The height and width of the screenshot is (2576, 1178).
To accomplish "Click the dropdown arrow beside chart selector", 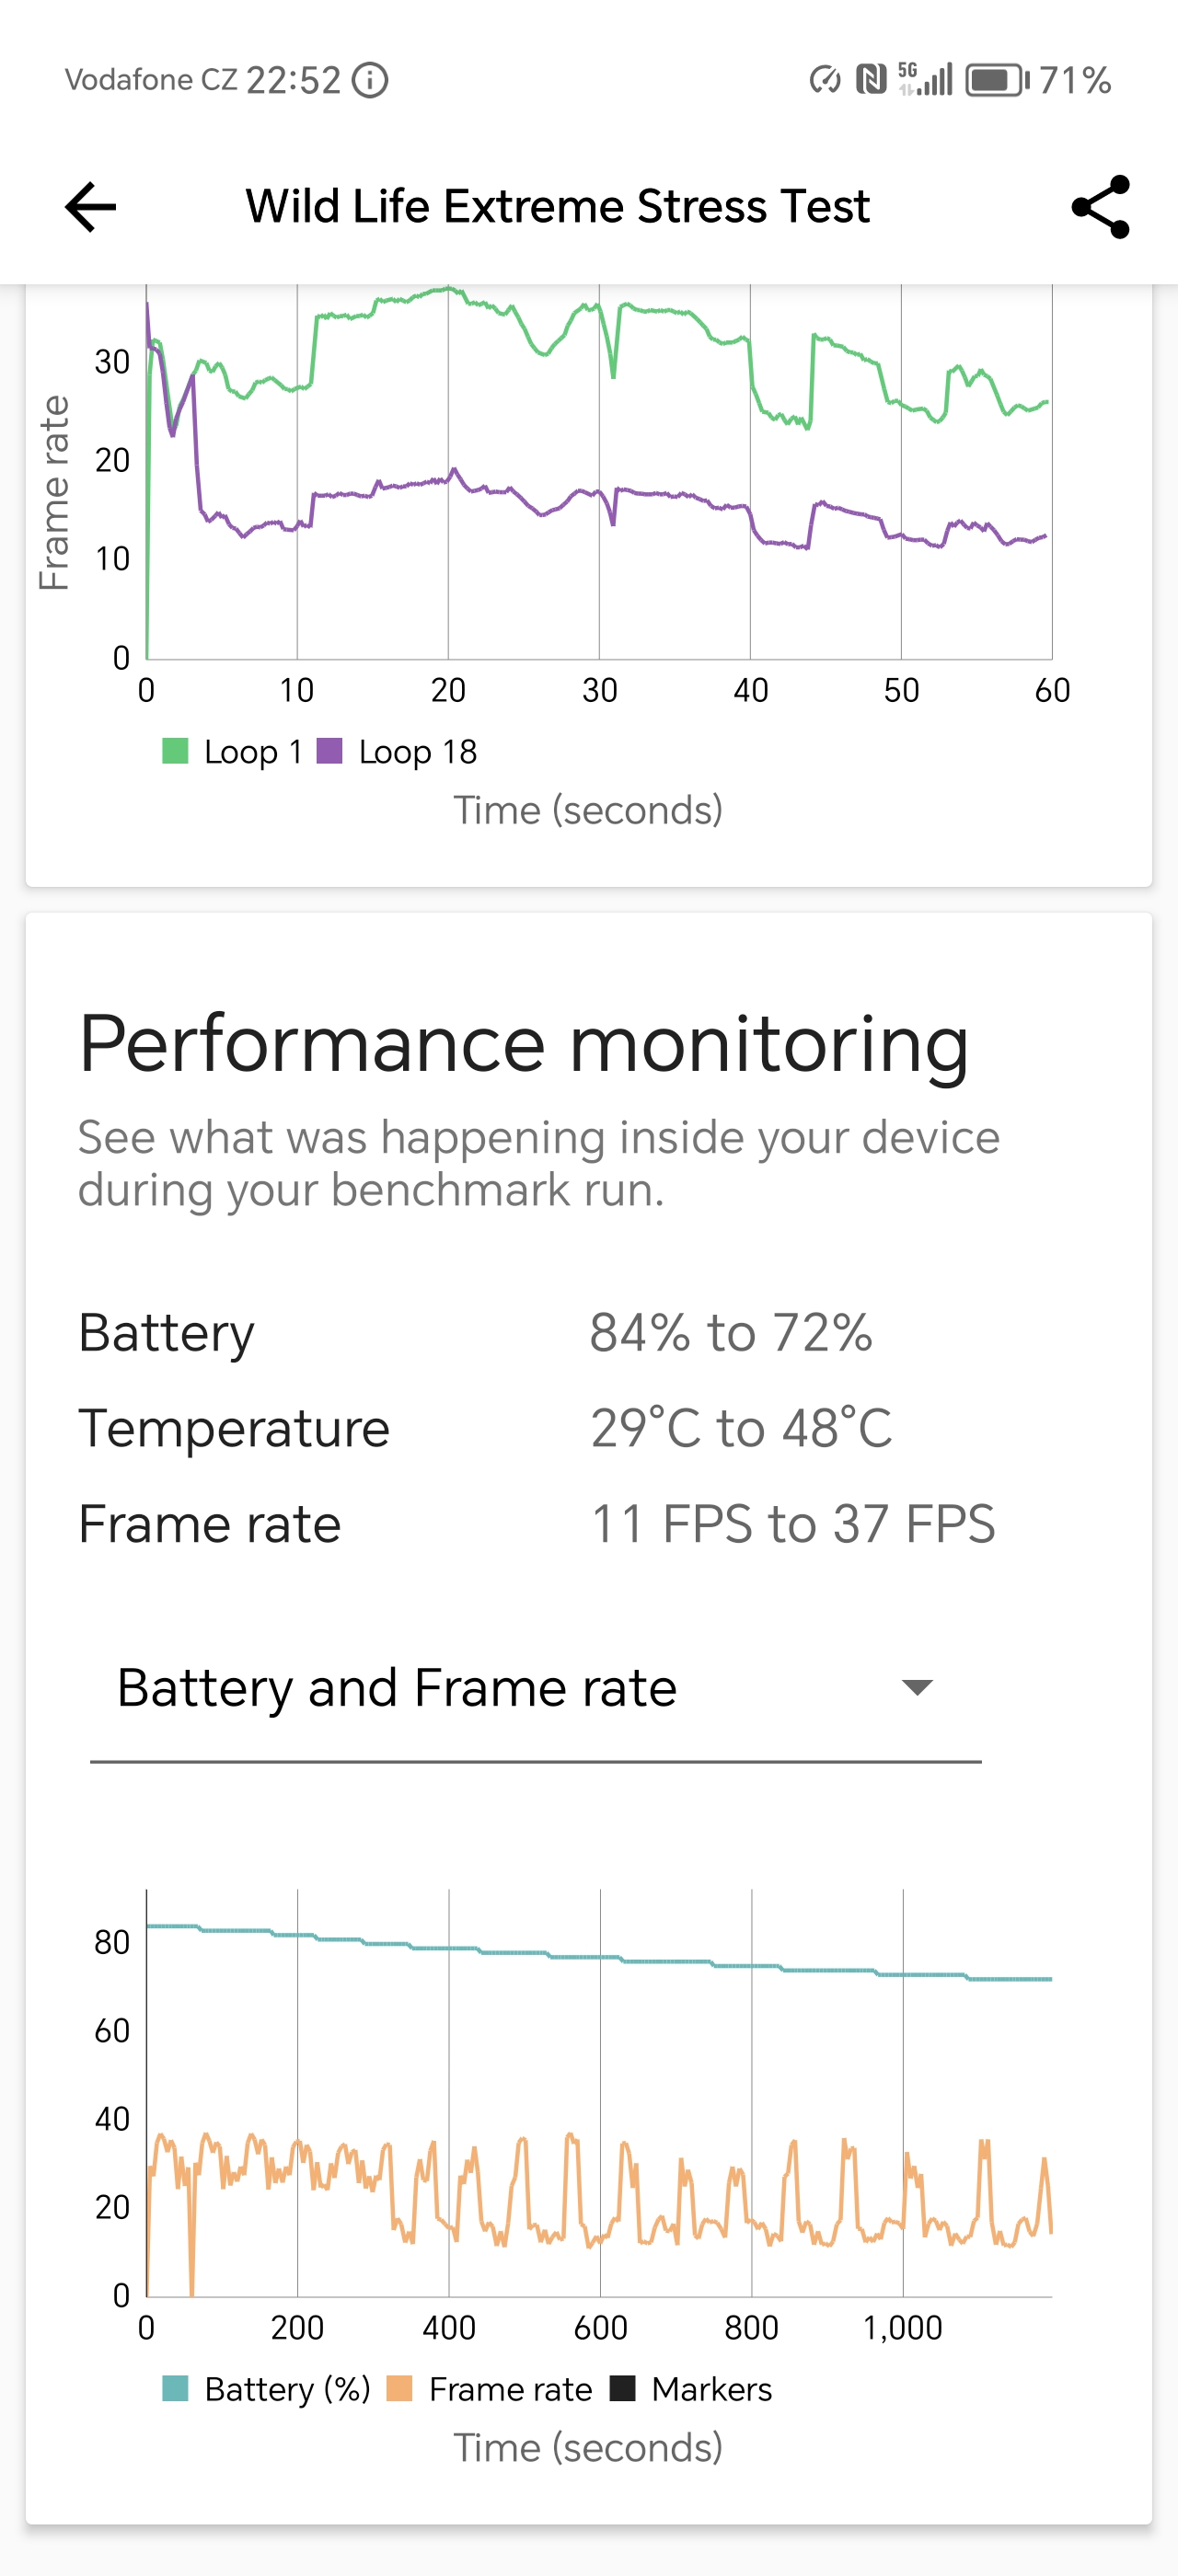I will click(917, 1688).
